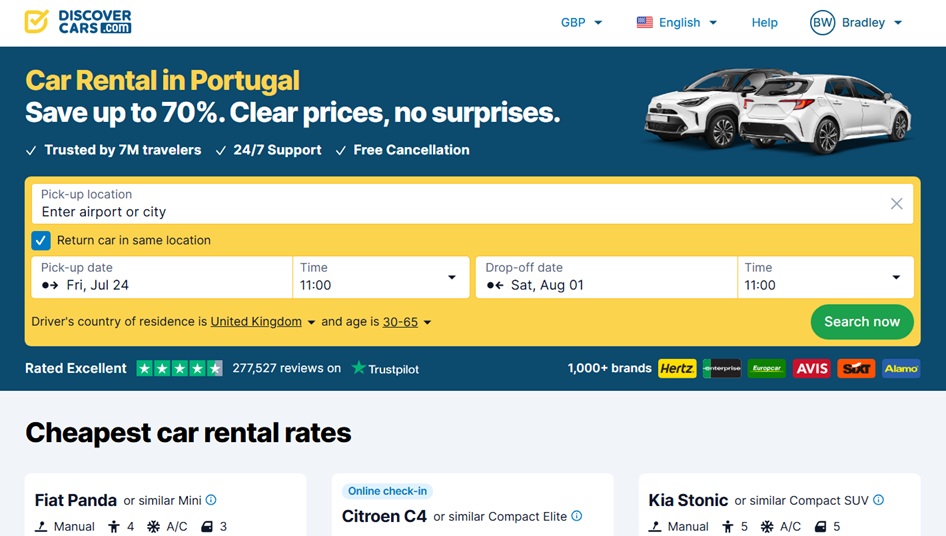Uncheck Return car in same location

41,240
